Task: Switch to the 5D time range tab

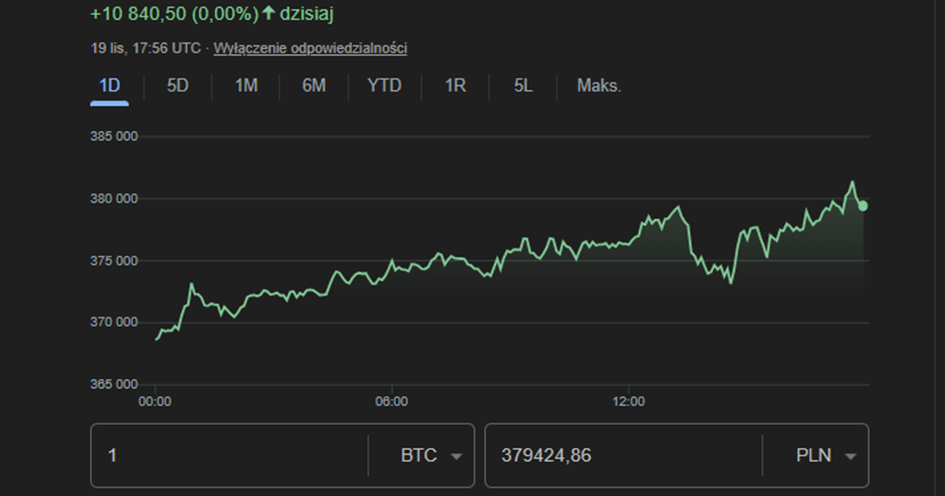Action: tap(178, 86)
